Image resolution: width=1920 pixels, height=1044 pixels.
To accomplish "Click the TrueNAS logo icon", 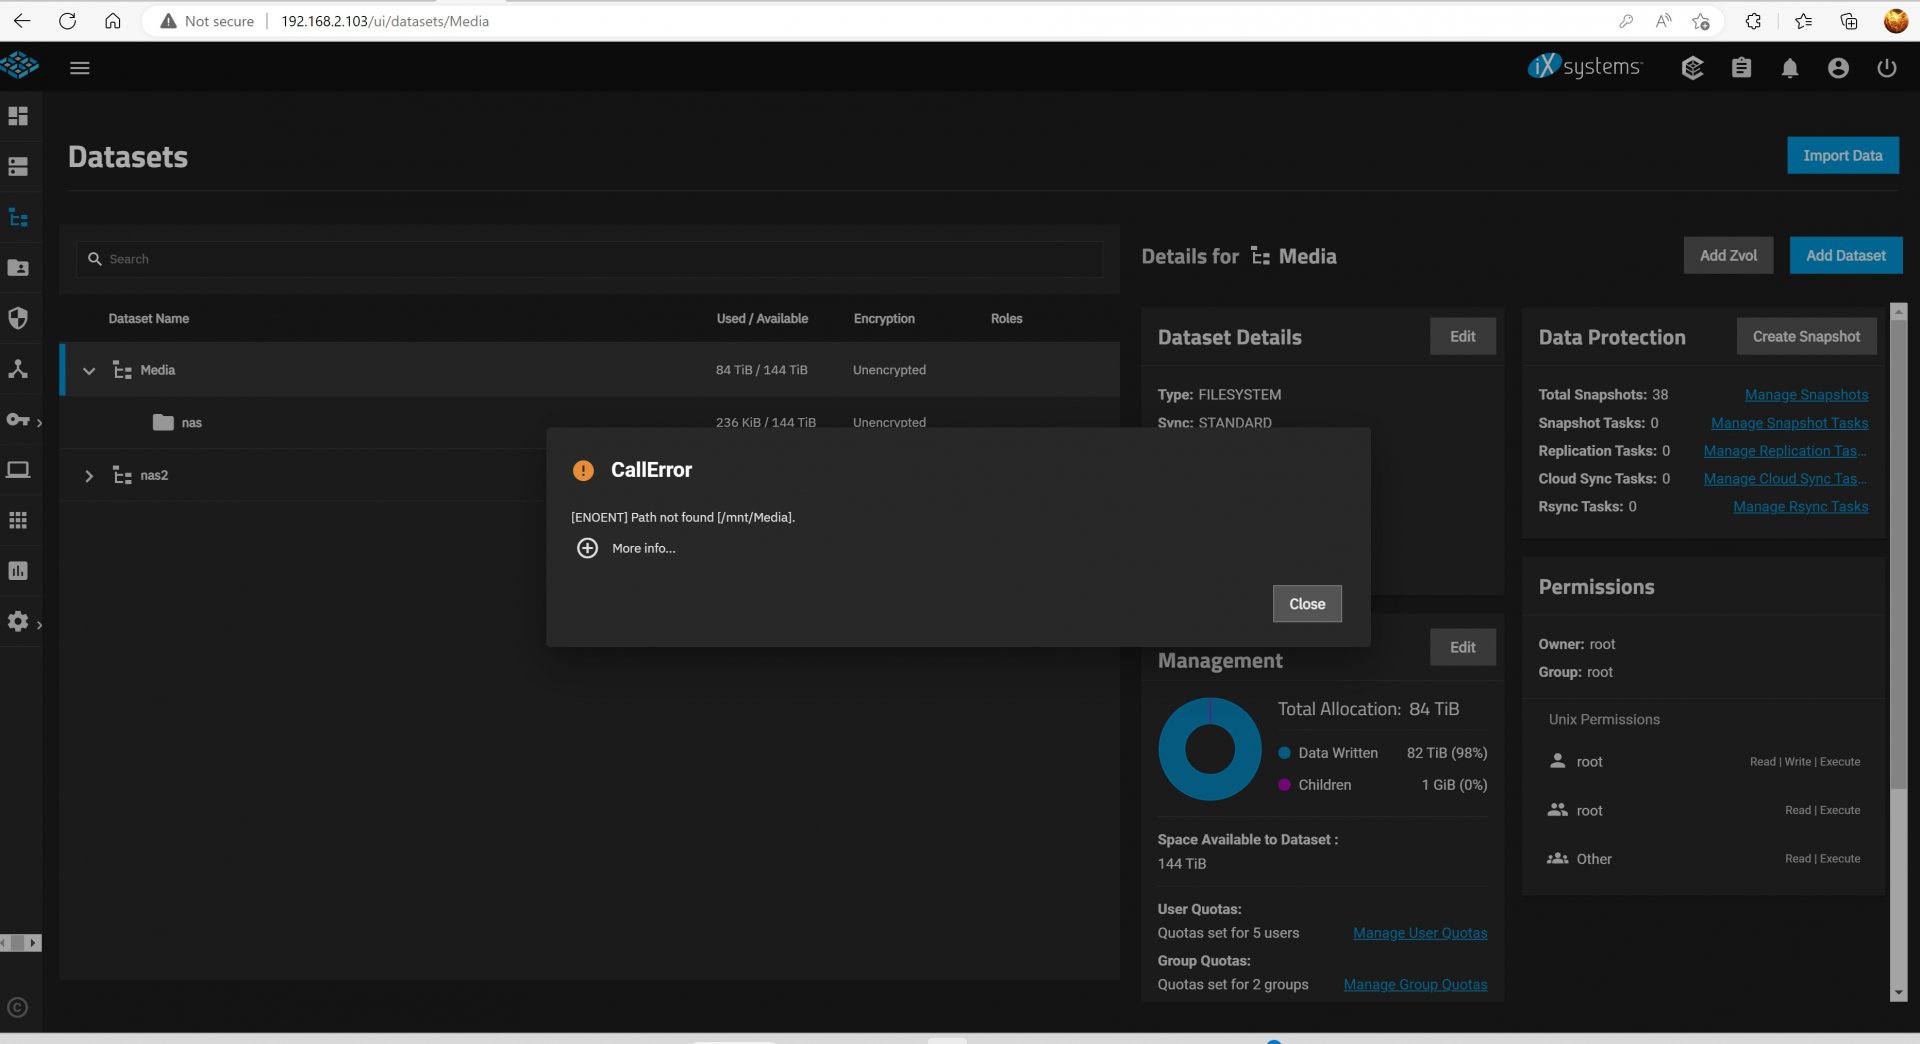I will 19,66.
